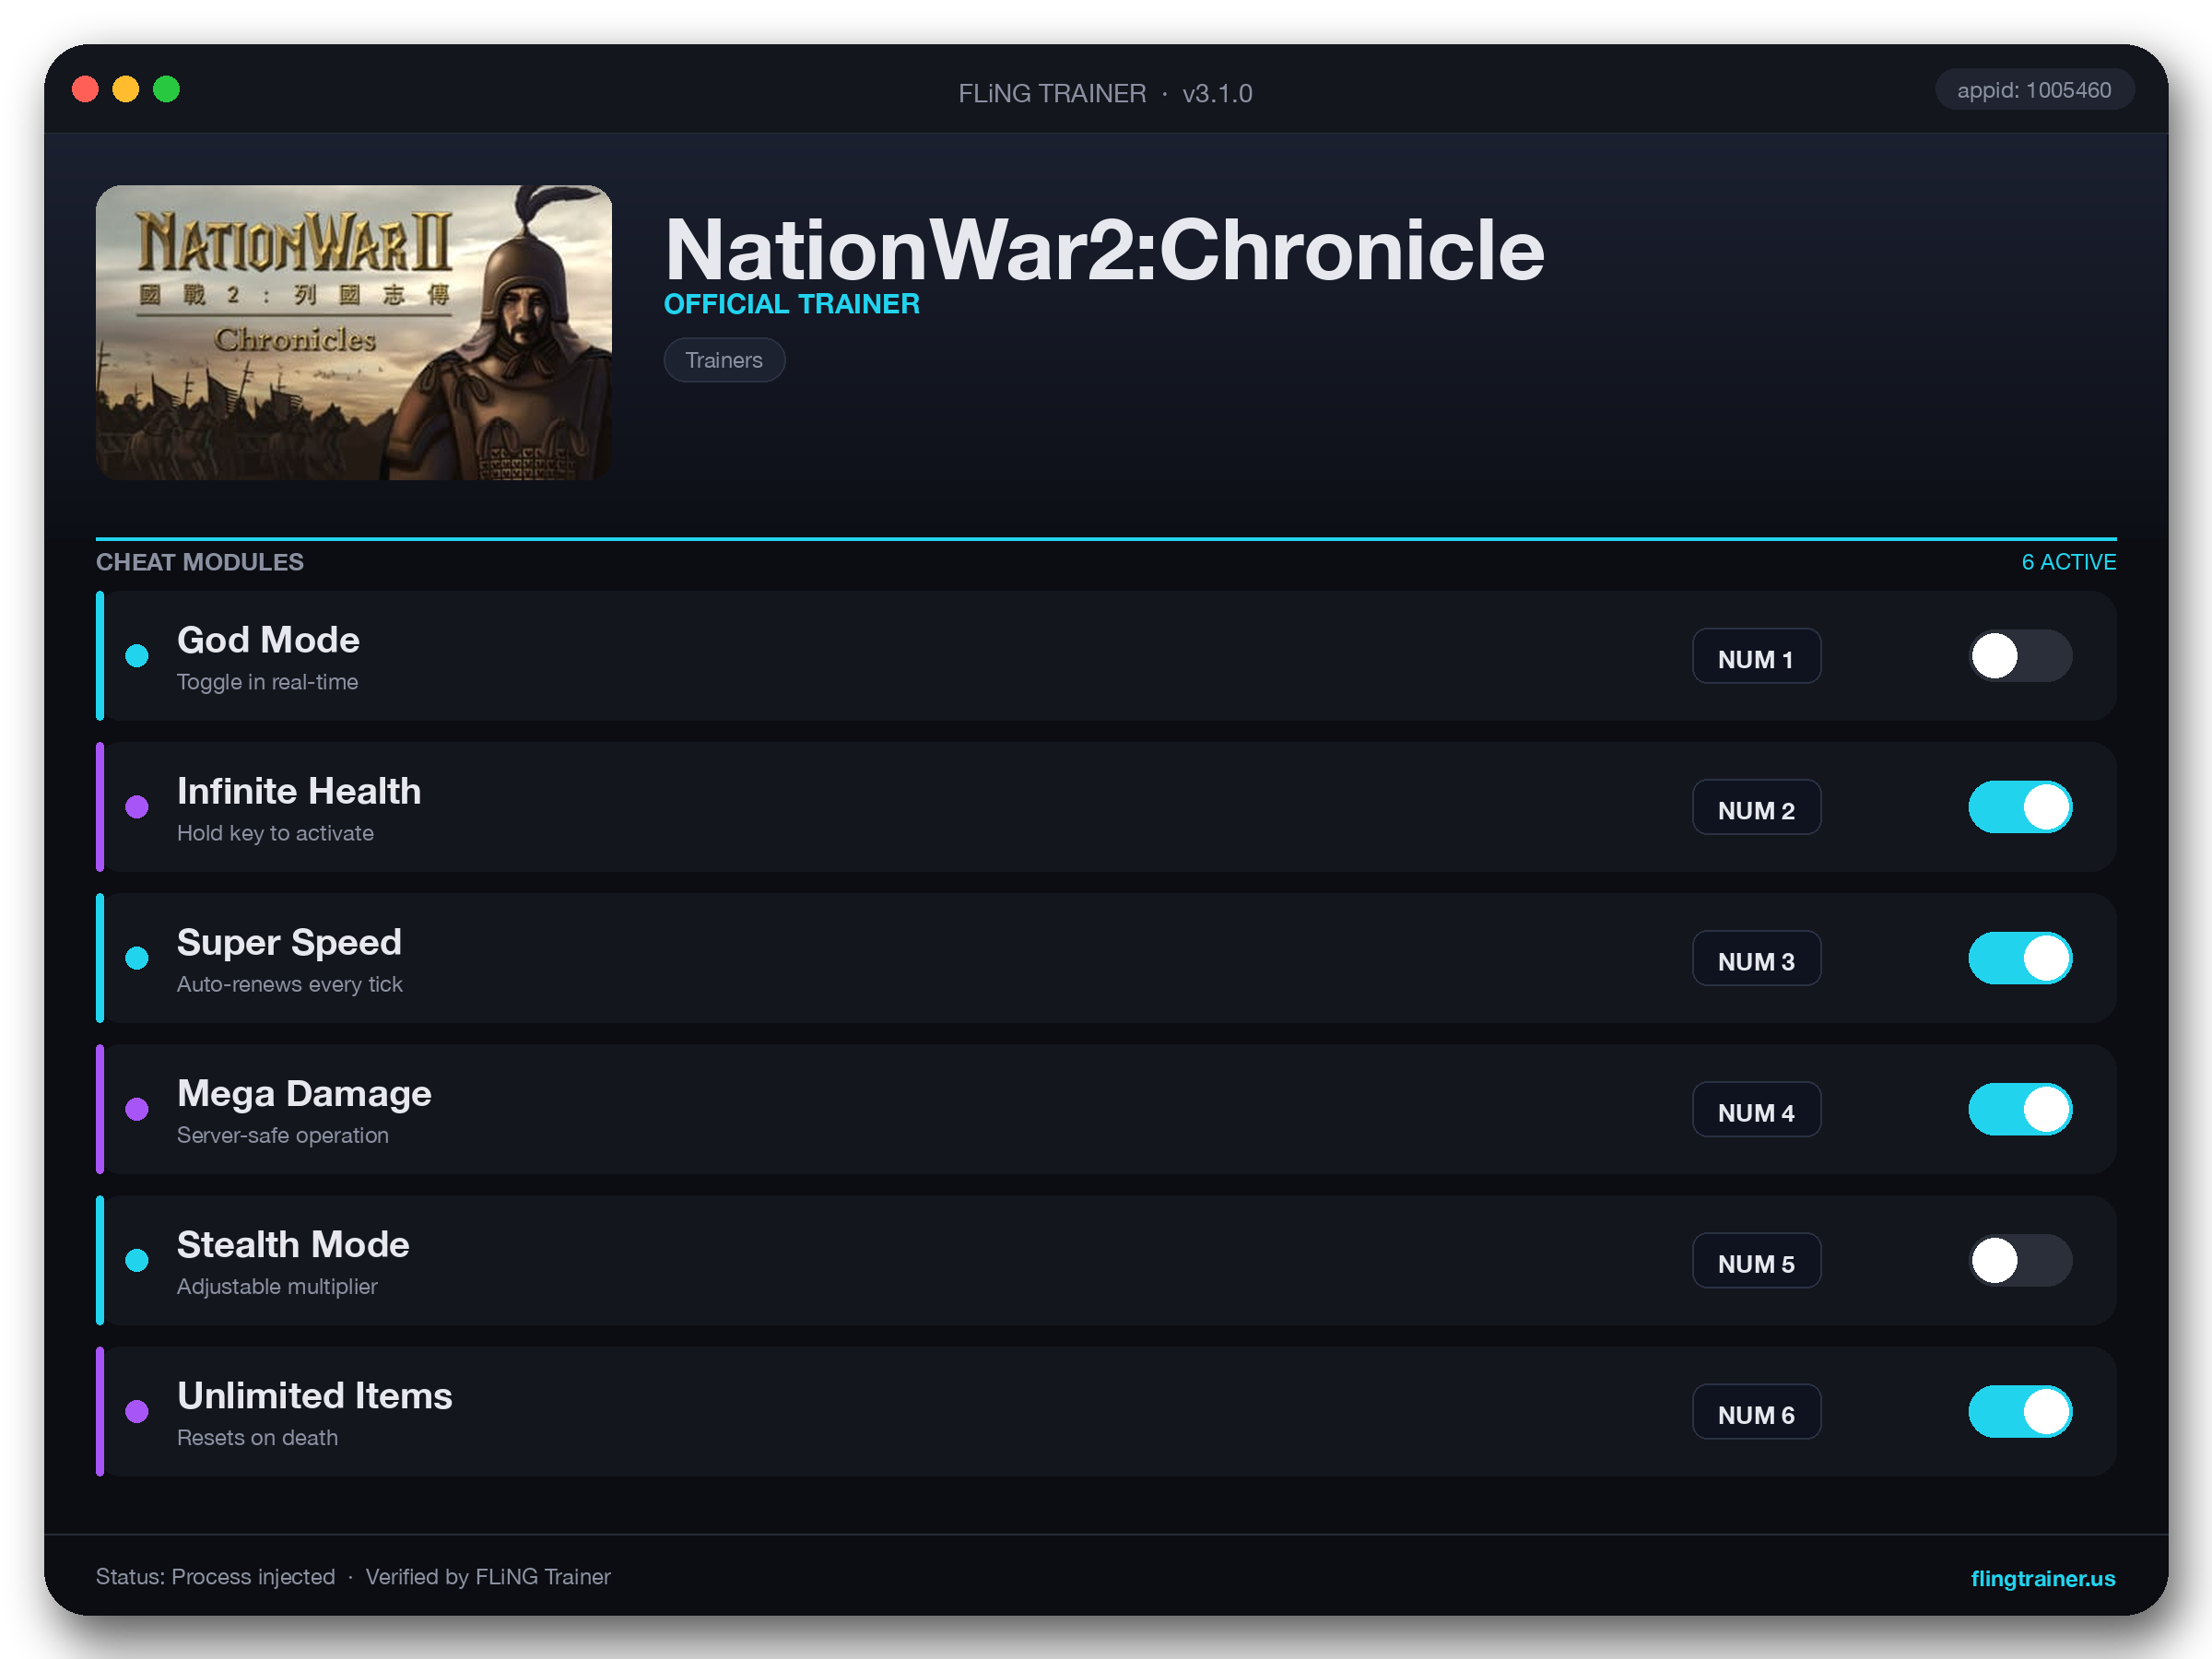The height and width of the screenshot is (1659, 2212).
Task: Rebind the NUM 3 hotkey
Action: 1756,959
